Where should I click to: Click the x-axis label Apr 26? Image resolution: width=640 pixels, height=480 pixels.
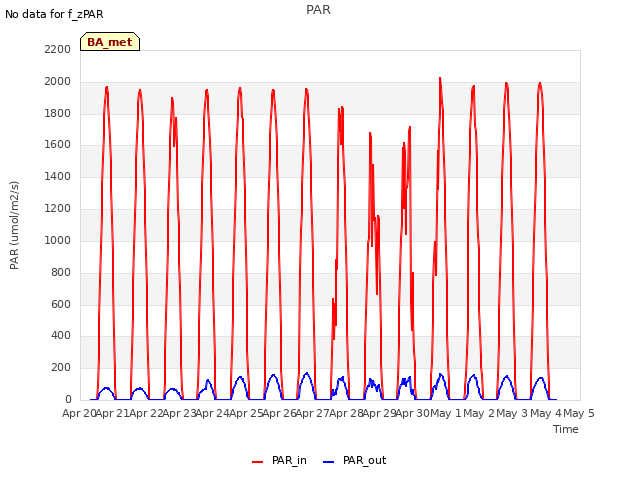tap(280, 413)
